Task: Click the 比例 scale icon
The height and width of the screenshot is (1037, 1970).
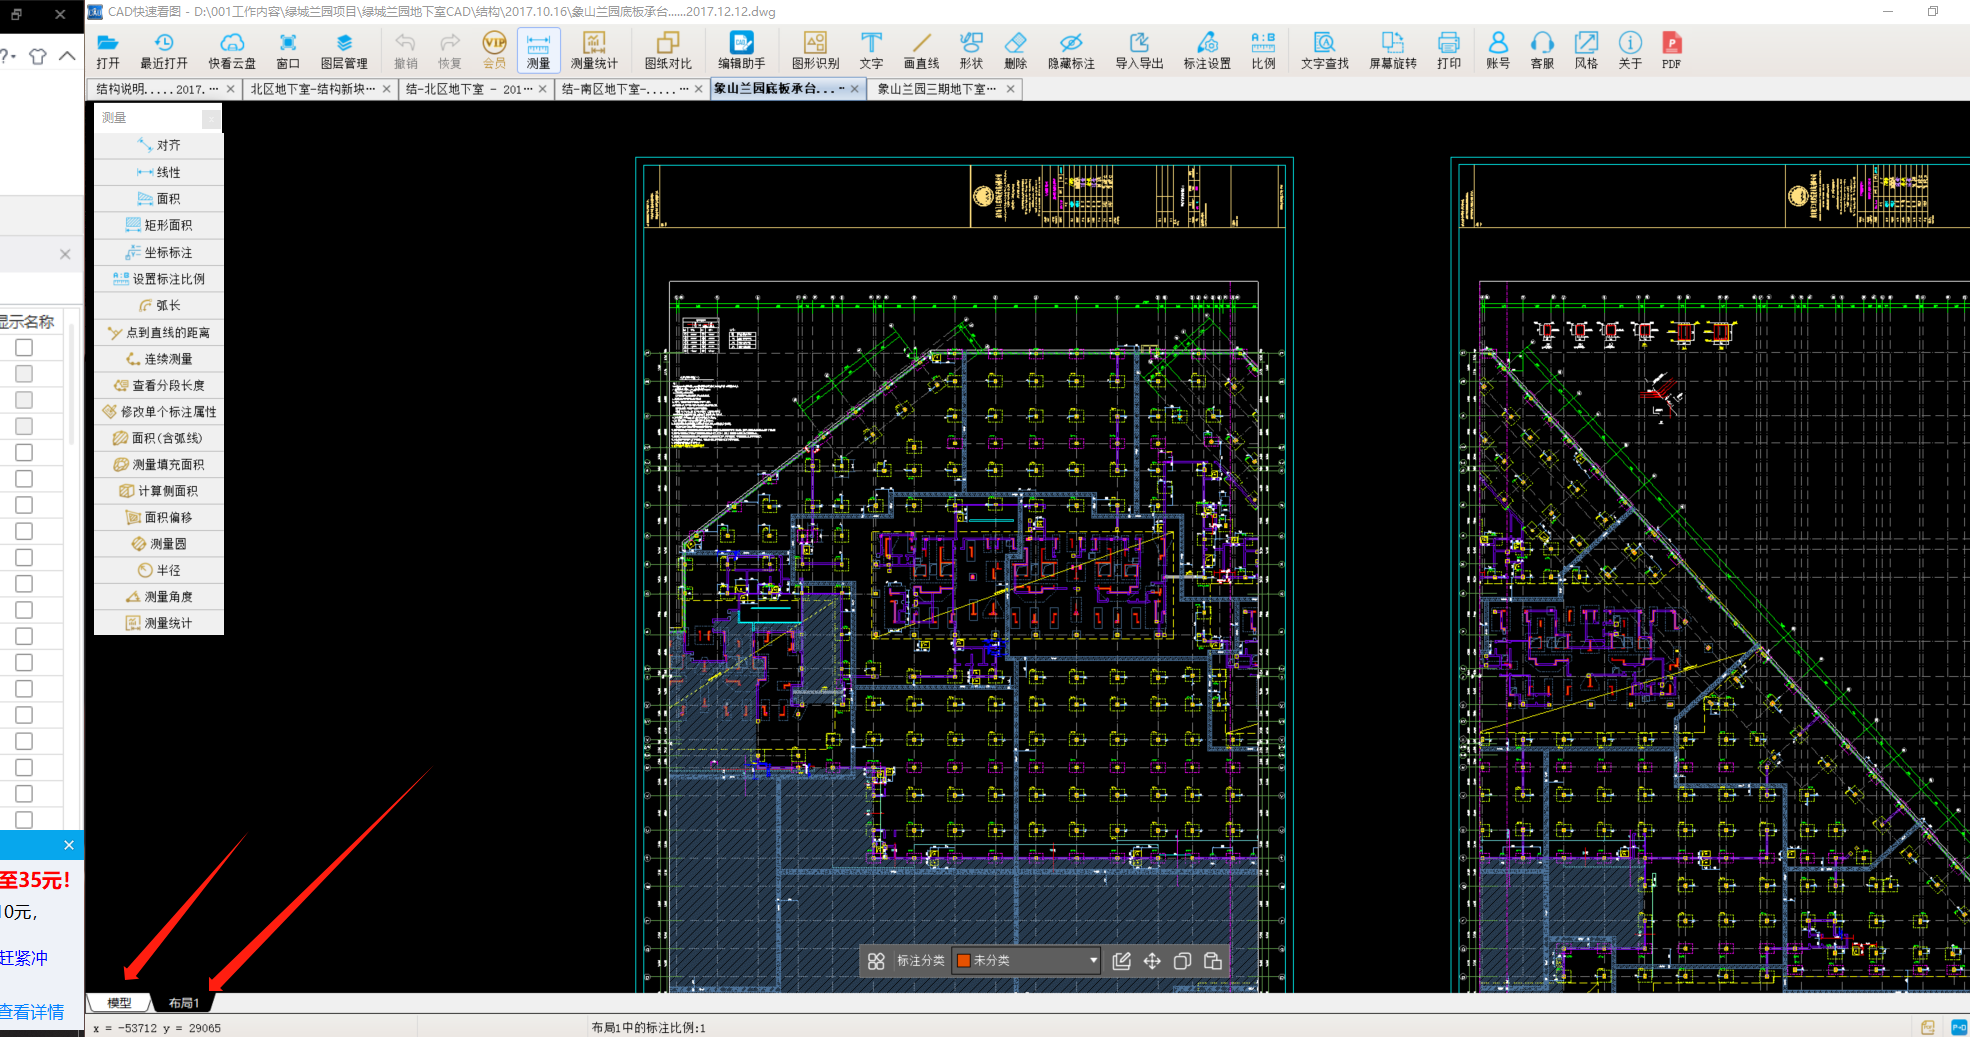Action: tap(1263, 50)
